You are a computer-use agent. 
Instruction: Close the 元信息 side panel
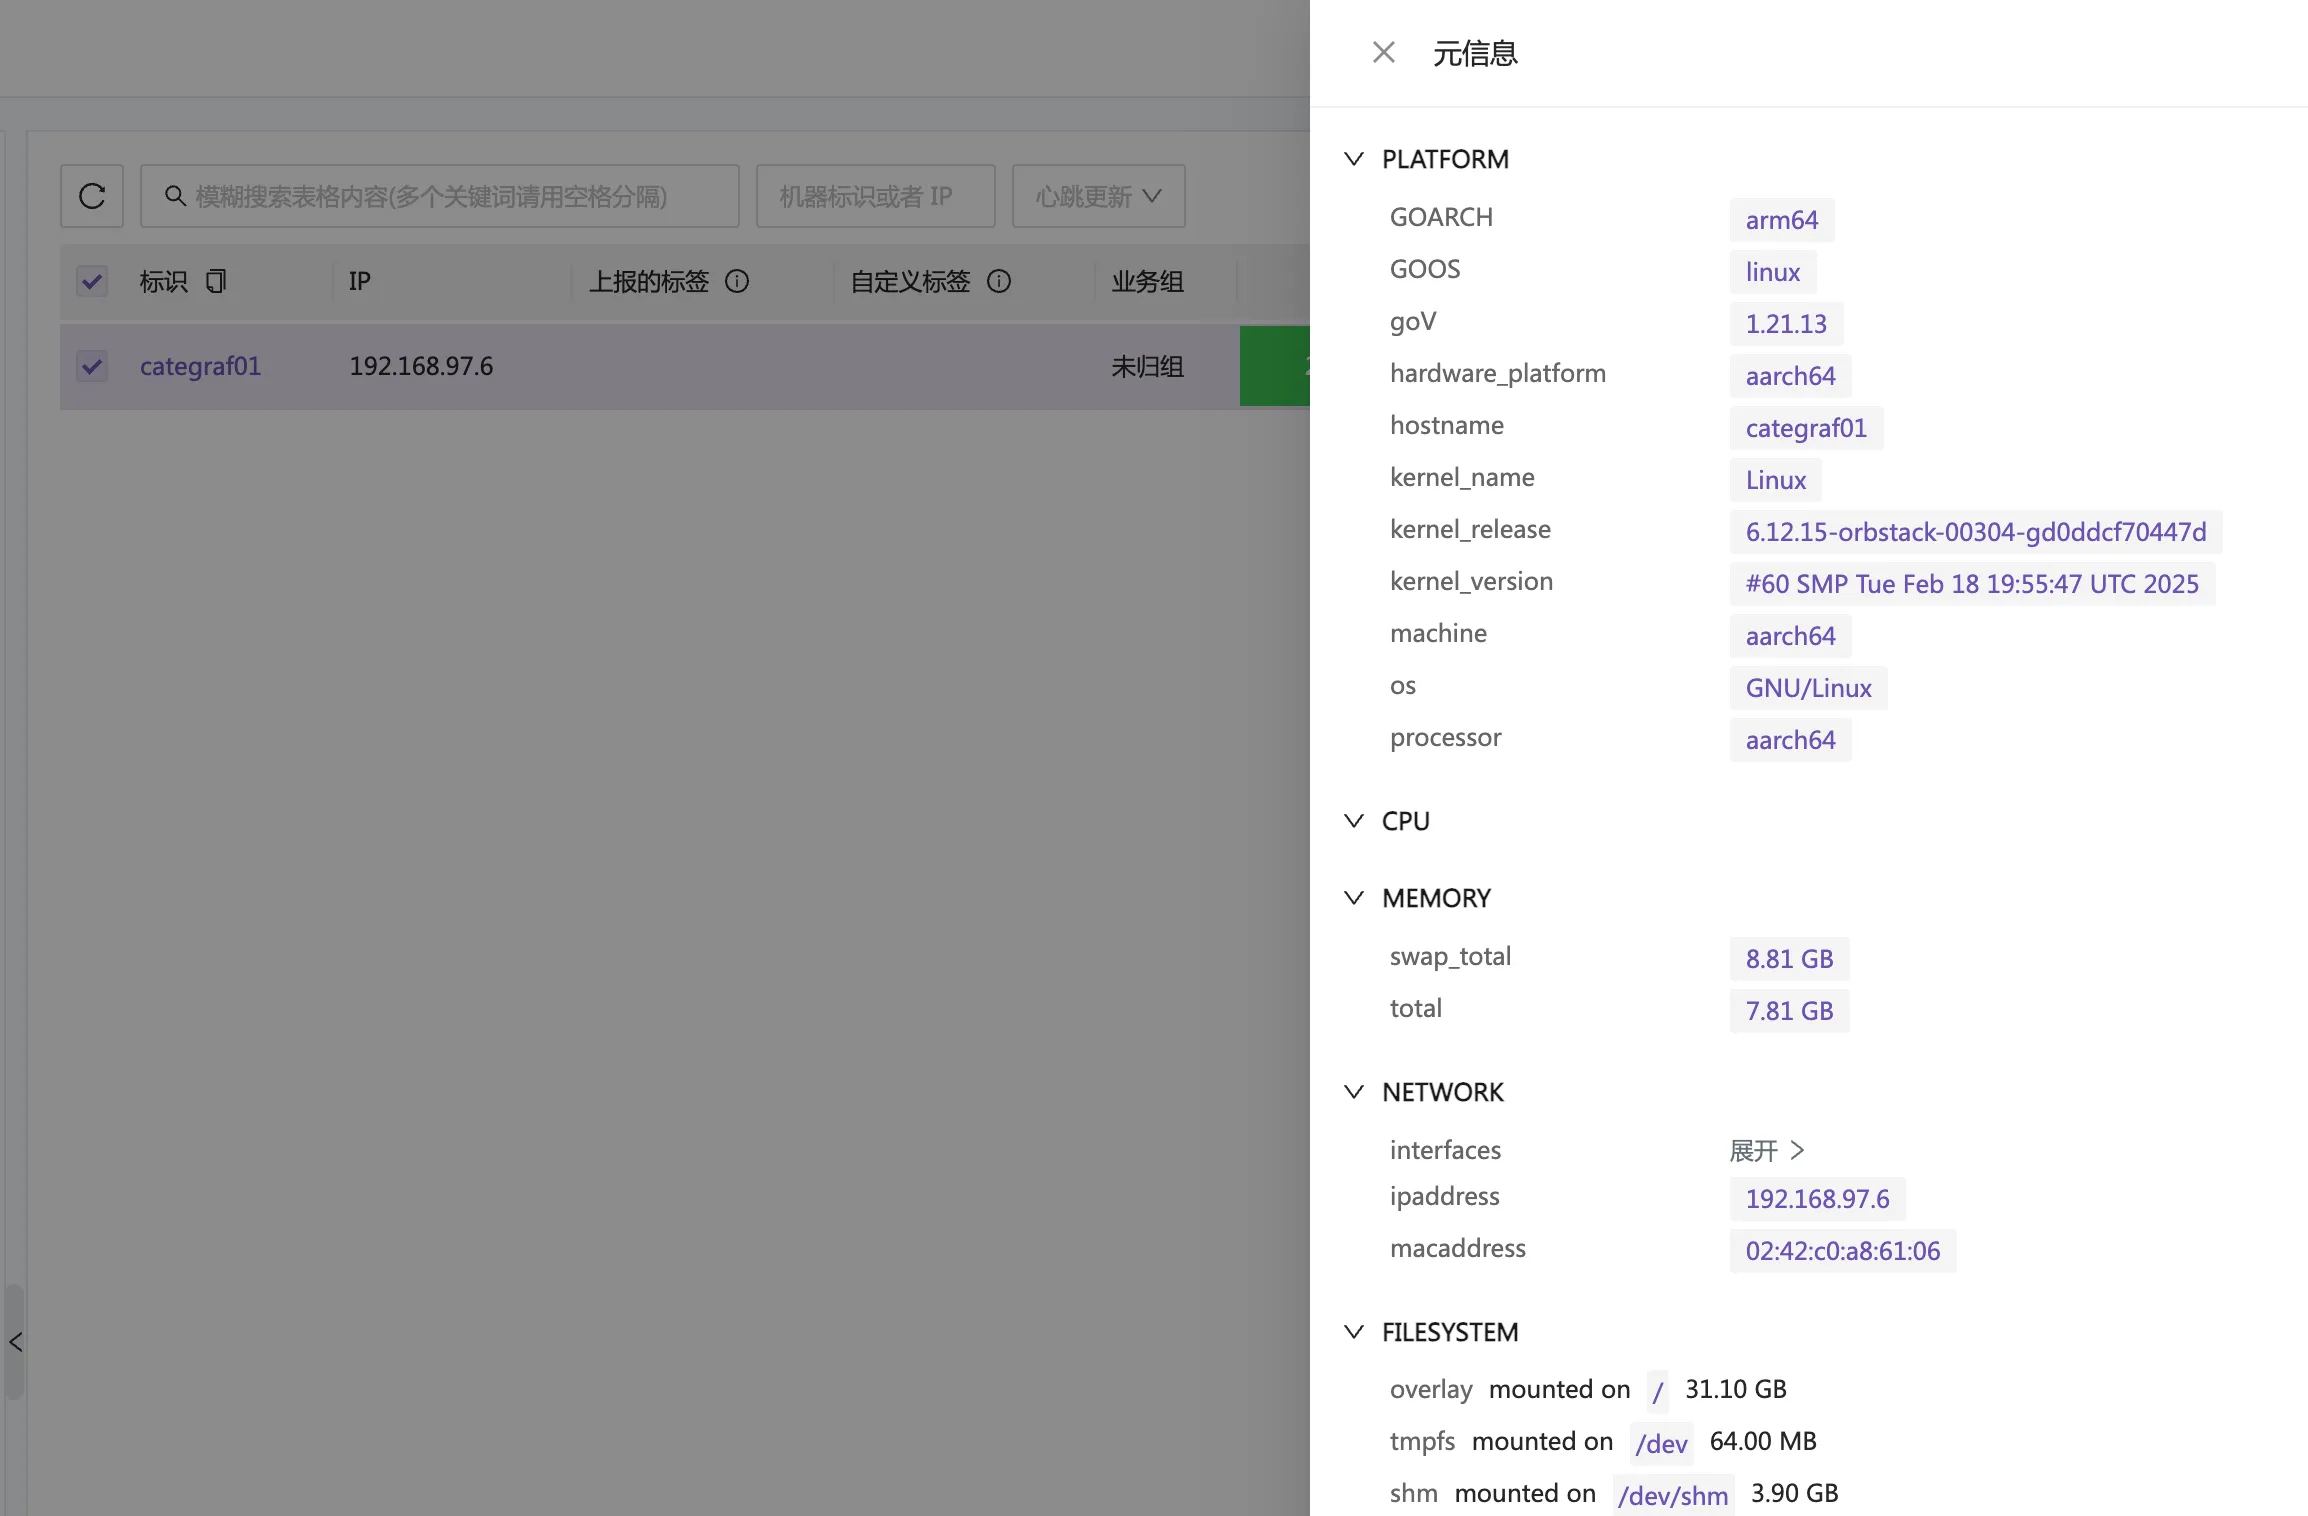pyautogui.click(x=1383, y=52)
